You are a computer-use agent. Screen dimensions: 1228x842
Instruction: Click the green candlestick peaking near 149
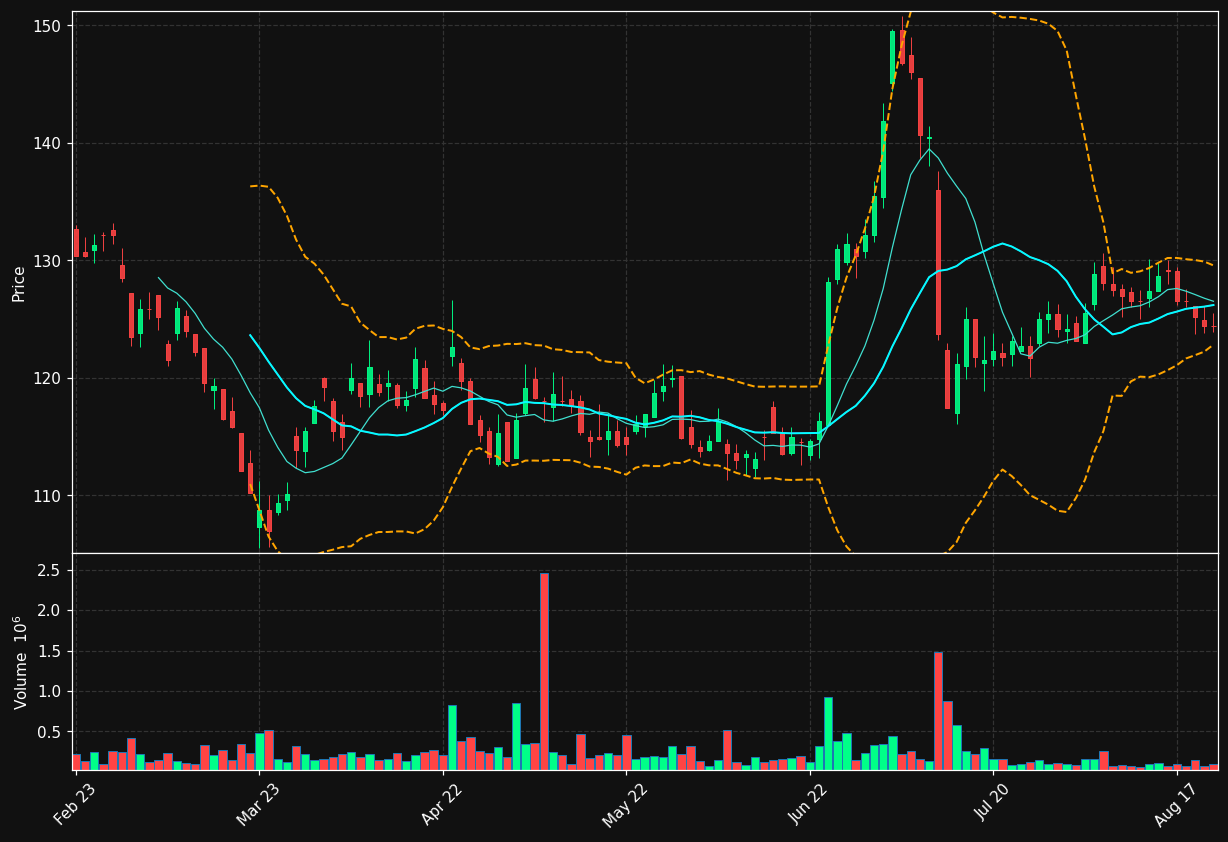892,57
